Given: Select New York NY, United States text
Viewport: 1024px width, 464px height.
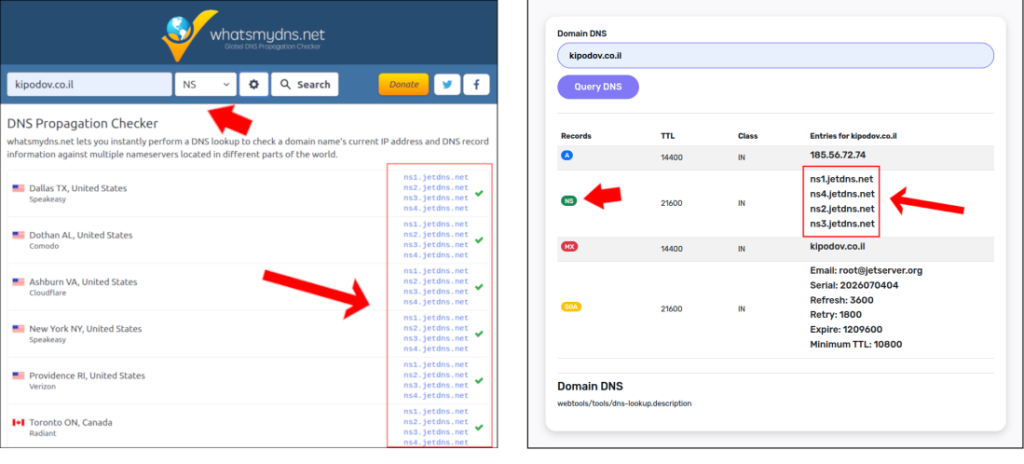Looking at the screenshot, I should pyautogui.click(x=86, y=329).
